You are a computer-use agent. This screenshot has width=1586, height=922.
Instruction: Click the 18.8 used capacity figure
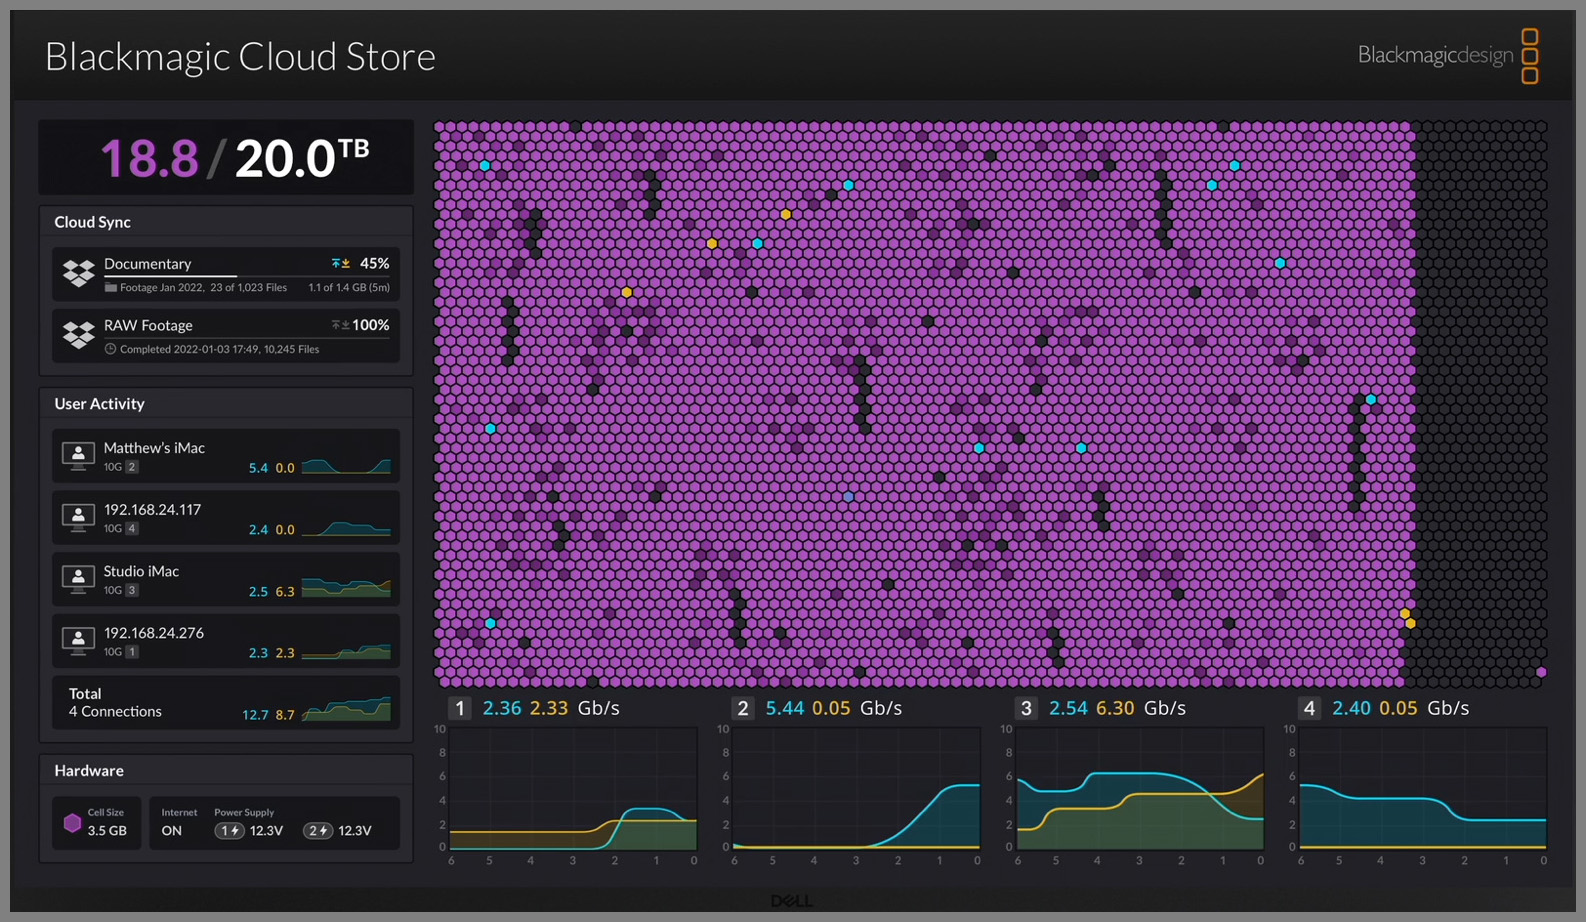[150, 158]
